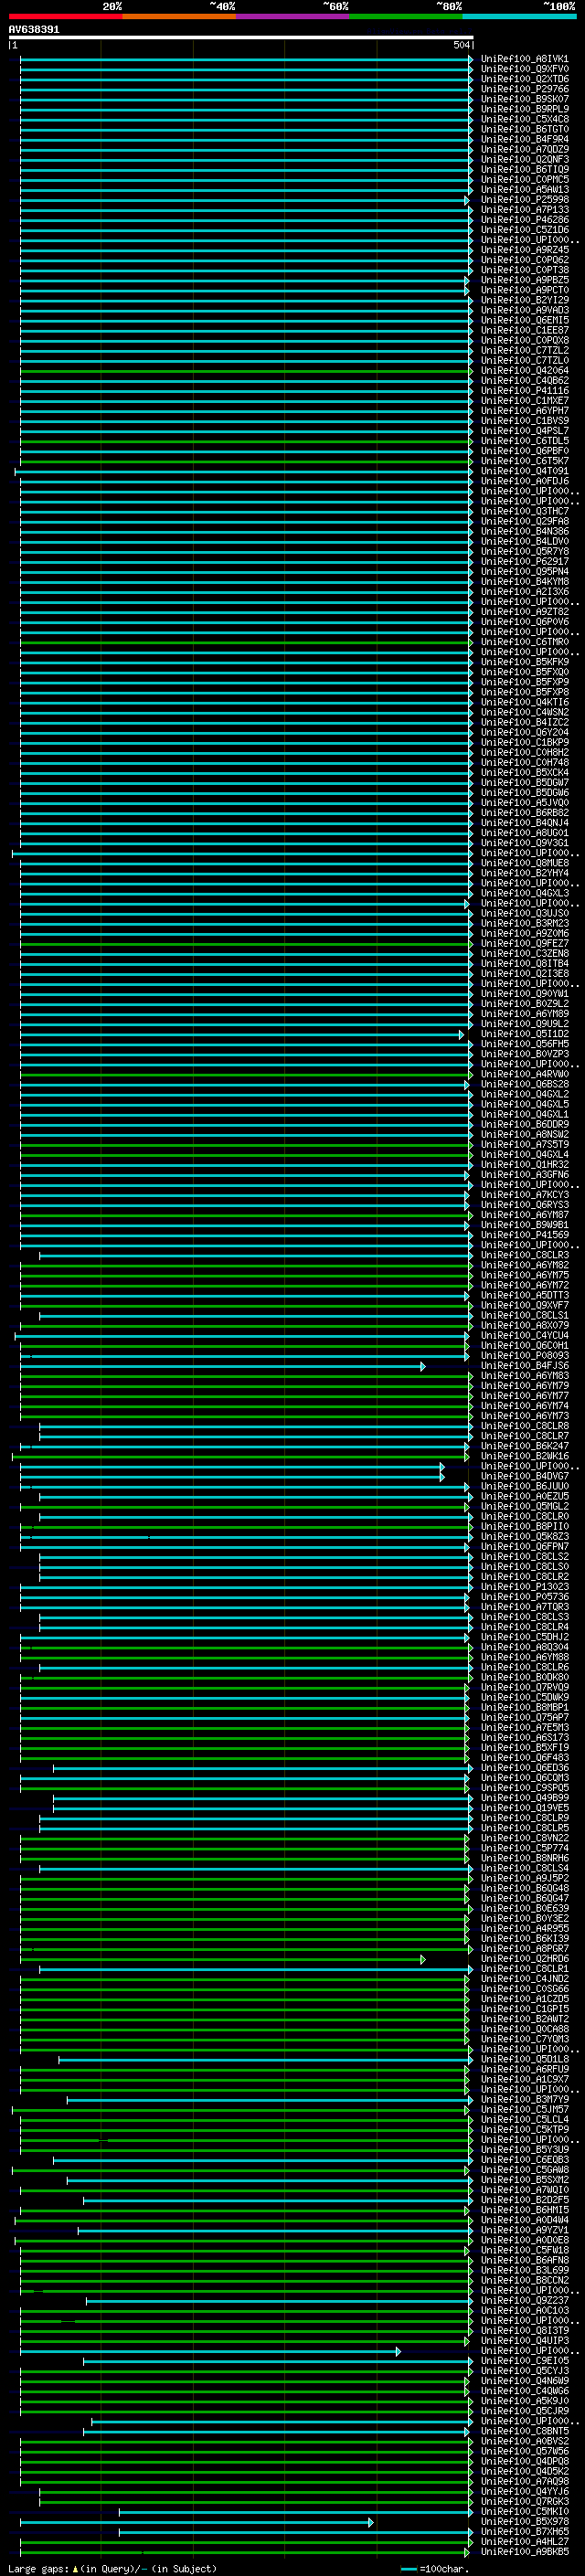This screenshot has width=585, height=2576.
Task: Open the UniRef100_Q6FPN7 hit label
Action: pyautogui.click(x=524, y=1547)
